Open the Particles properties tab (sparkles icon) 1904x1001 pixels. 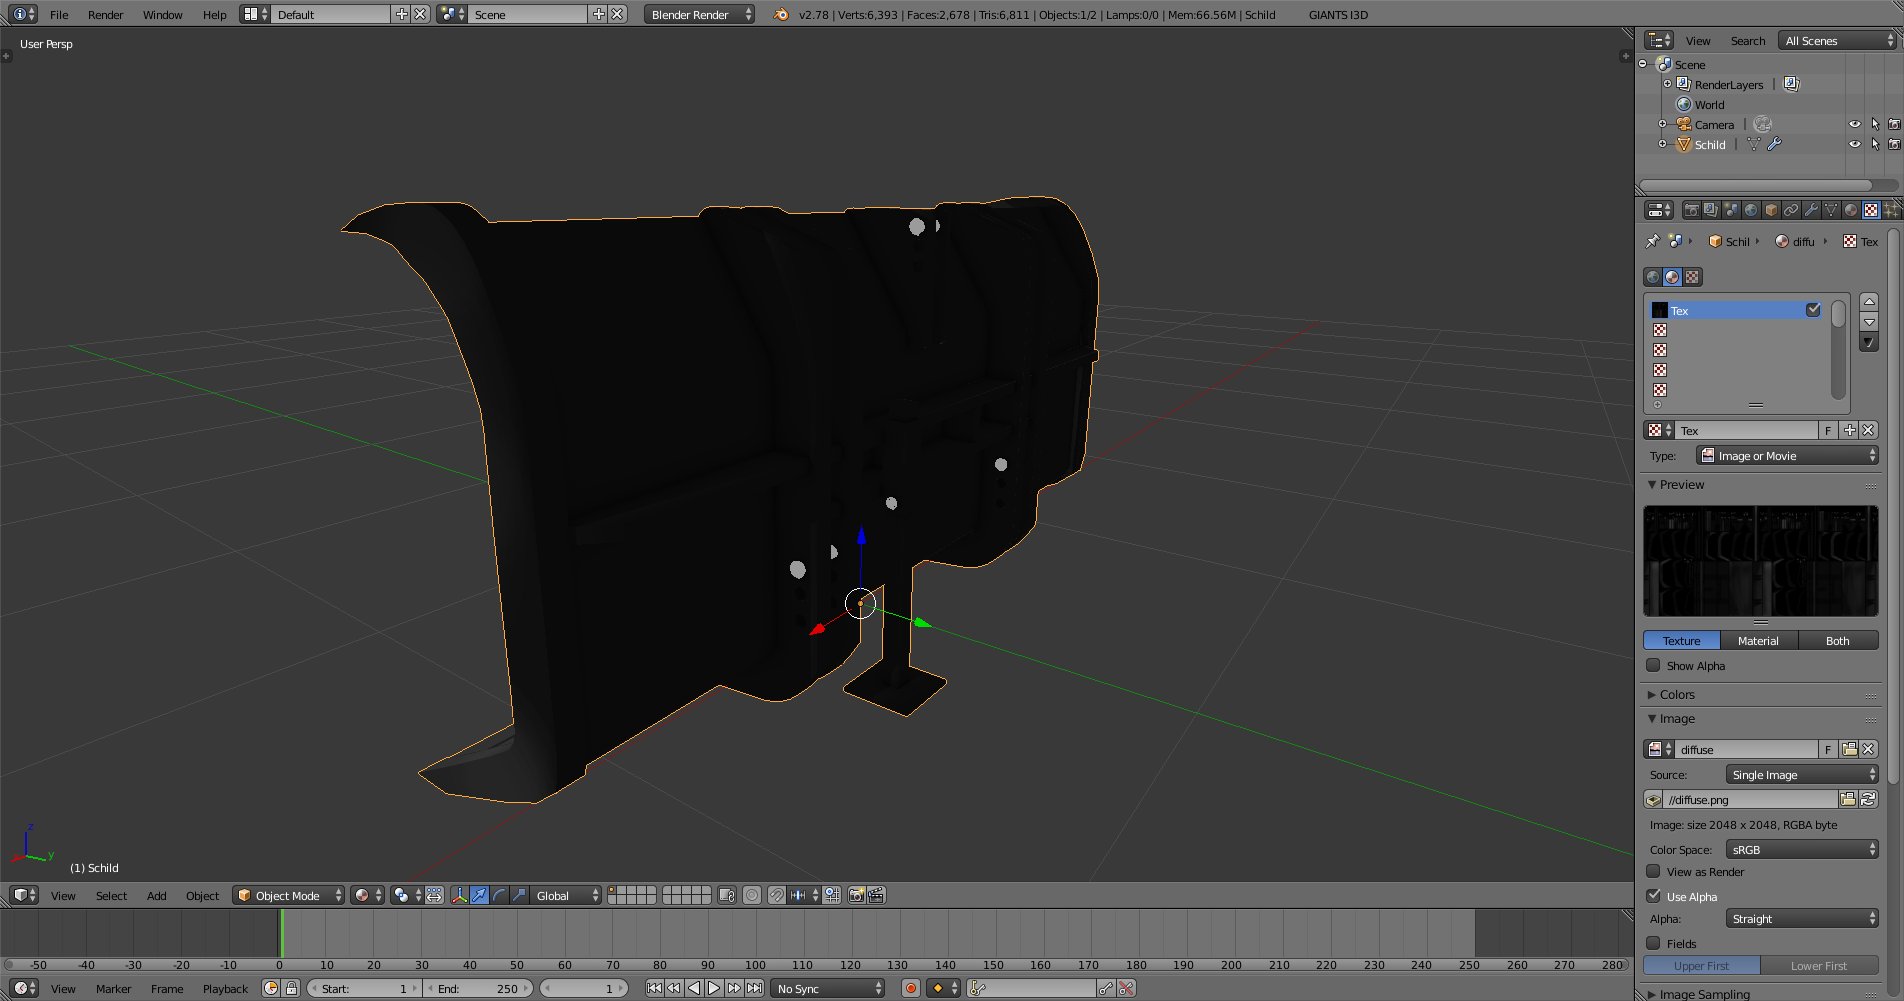pyautogui.click(x=1890, y=210)
